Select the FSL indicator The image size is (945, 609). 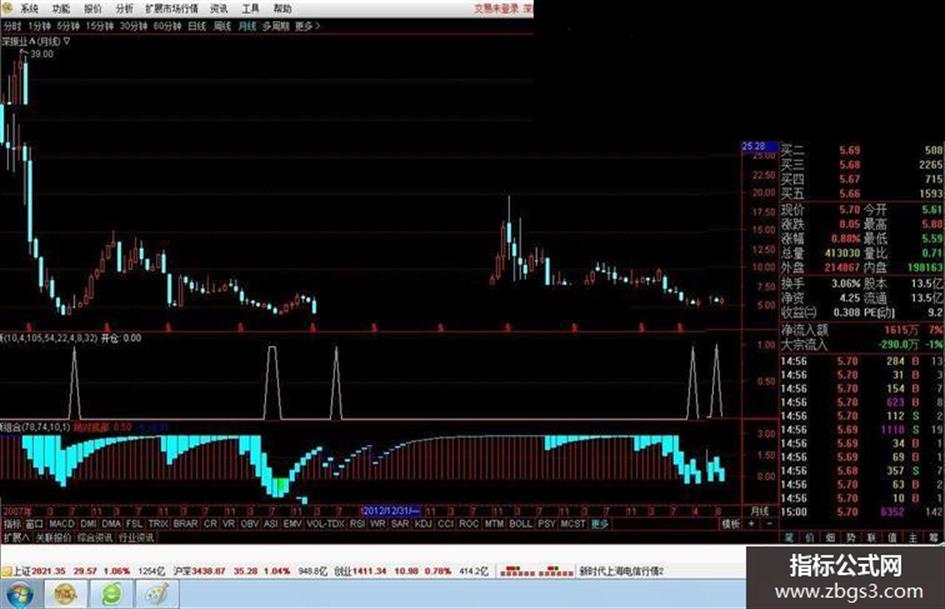(x=134, y=524)
